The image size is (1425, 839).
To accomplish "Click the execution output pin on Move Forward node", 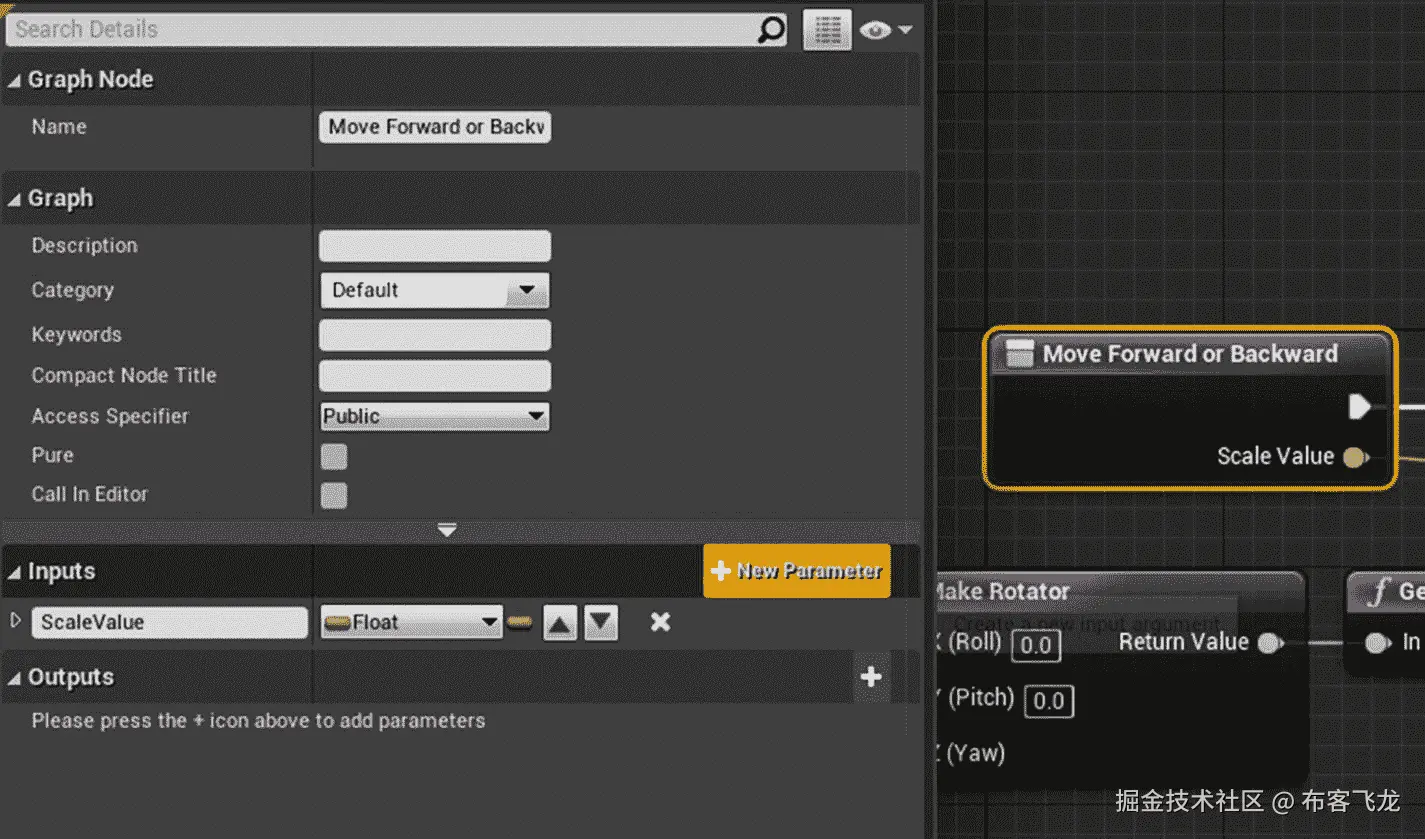I will [1359, 406].
